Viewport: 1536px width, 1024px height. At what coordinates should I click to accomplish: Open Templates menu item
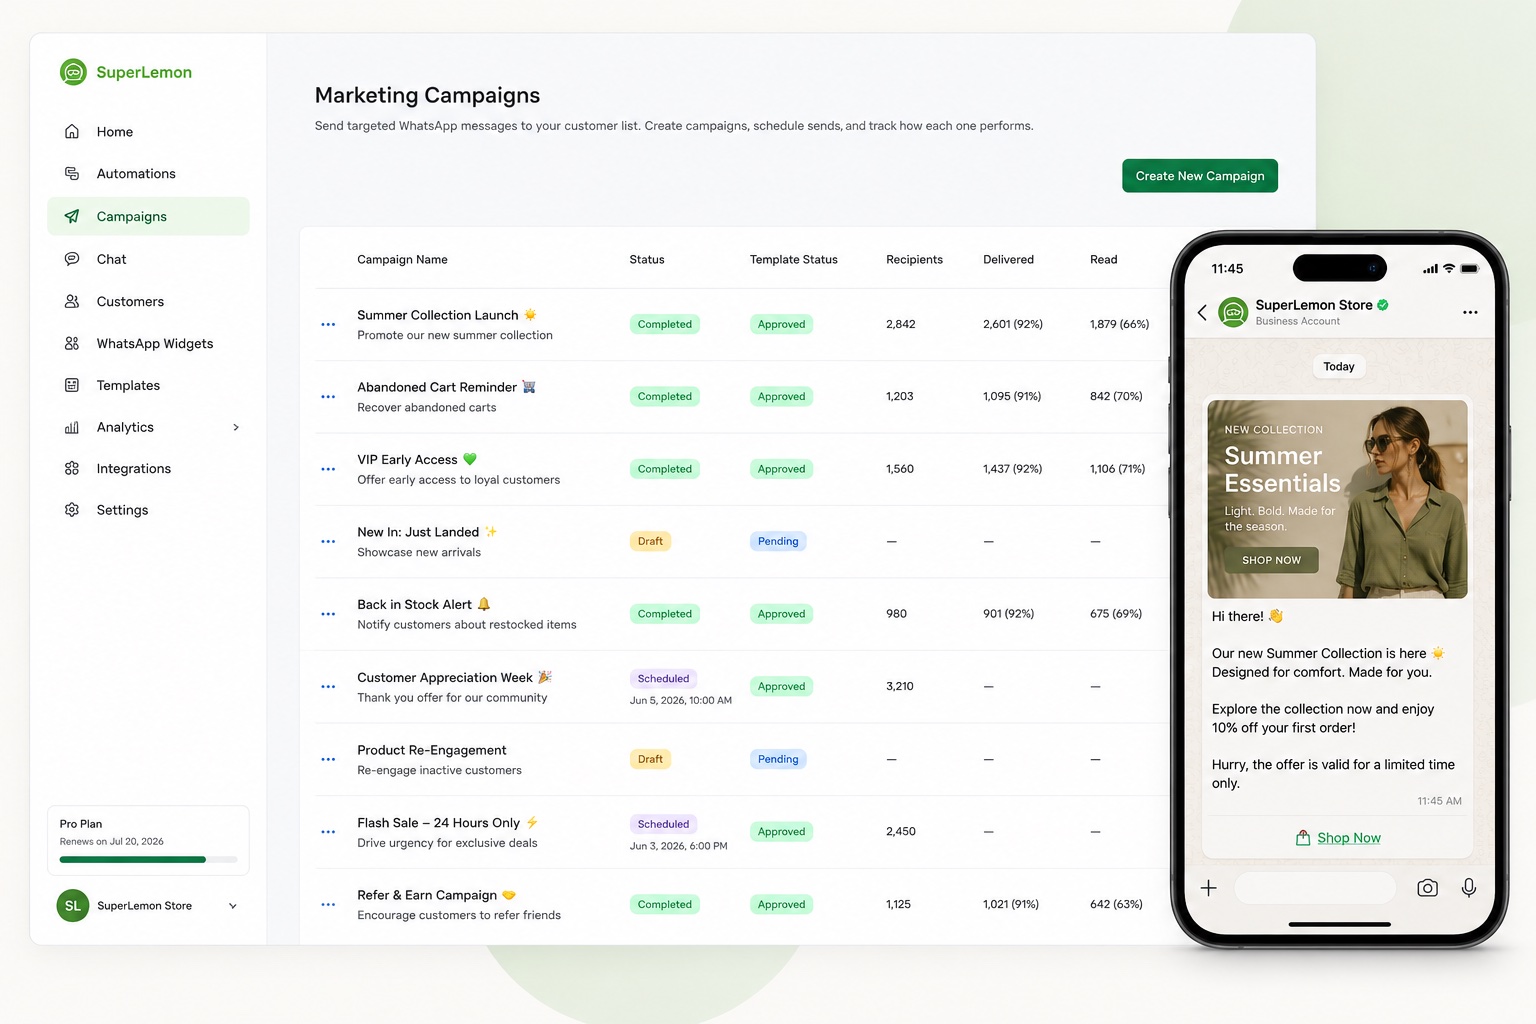point(148,385)
